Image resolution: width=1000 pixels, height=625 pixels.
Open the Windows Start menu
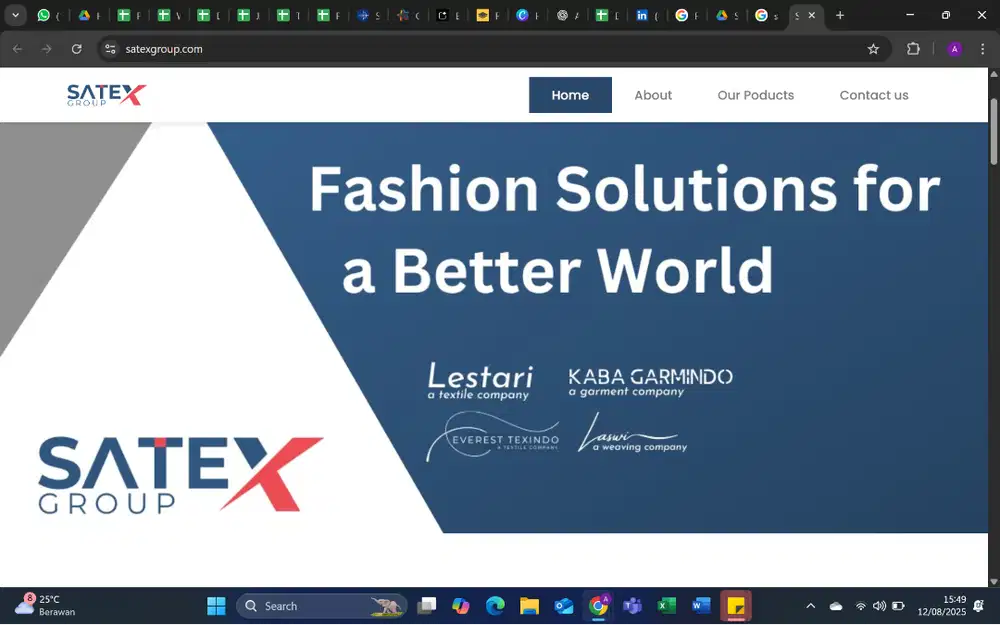point(216,606)
